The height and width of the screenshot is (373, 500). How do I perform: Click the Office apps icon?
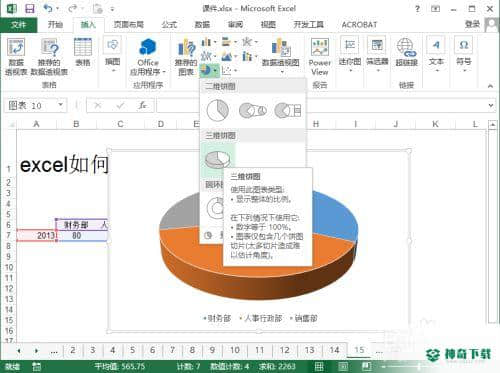[x=148, y=56]
